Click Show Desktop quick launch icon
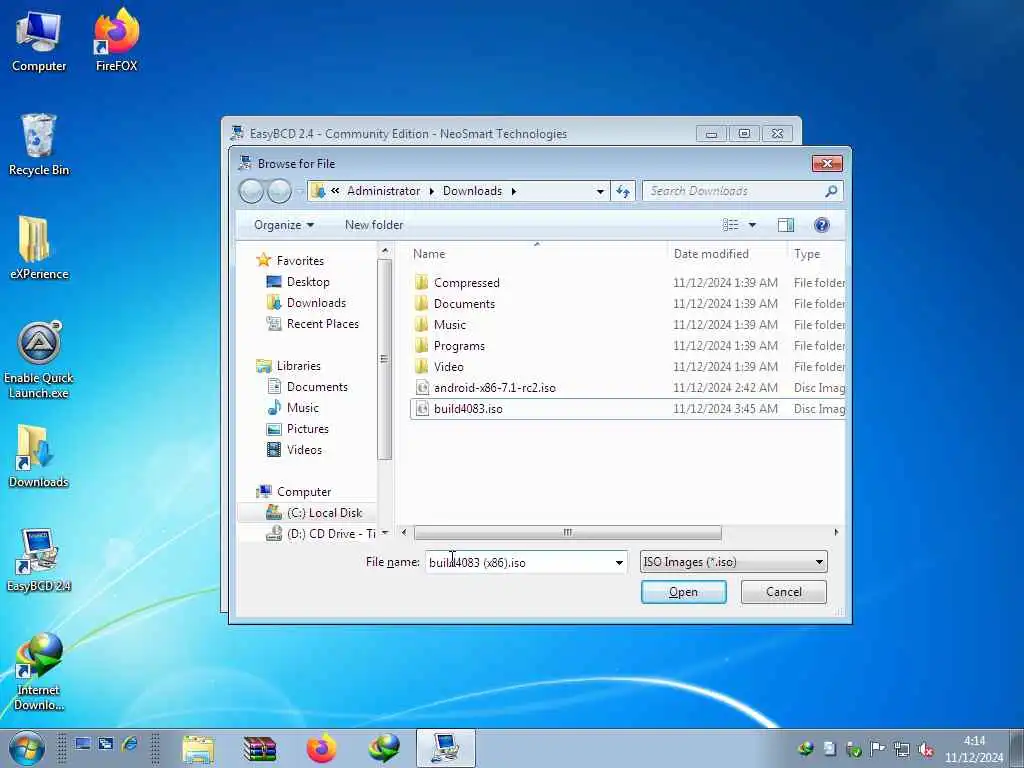This screenshot has height=768, width=1024. pos(82,744)
